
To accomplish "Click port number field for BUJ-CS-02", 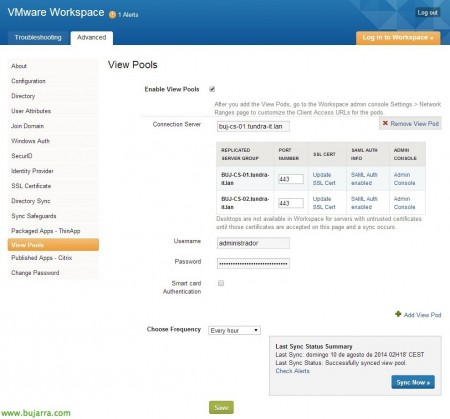I will tap(291, 203).
